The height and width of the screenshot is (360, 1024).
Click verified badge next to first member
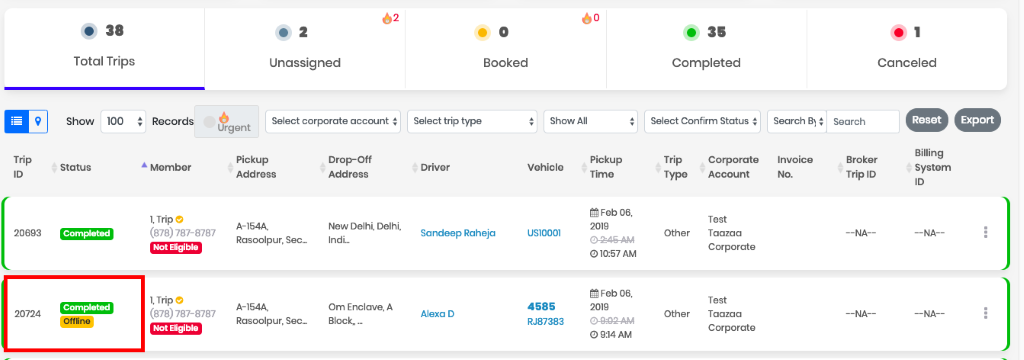tap(179, 220)
